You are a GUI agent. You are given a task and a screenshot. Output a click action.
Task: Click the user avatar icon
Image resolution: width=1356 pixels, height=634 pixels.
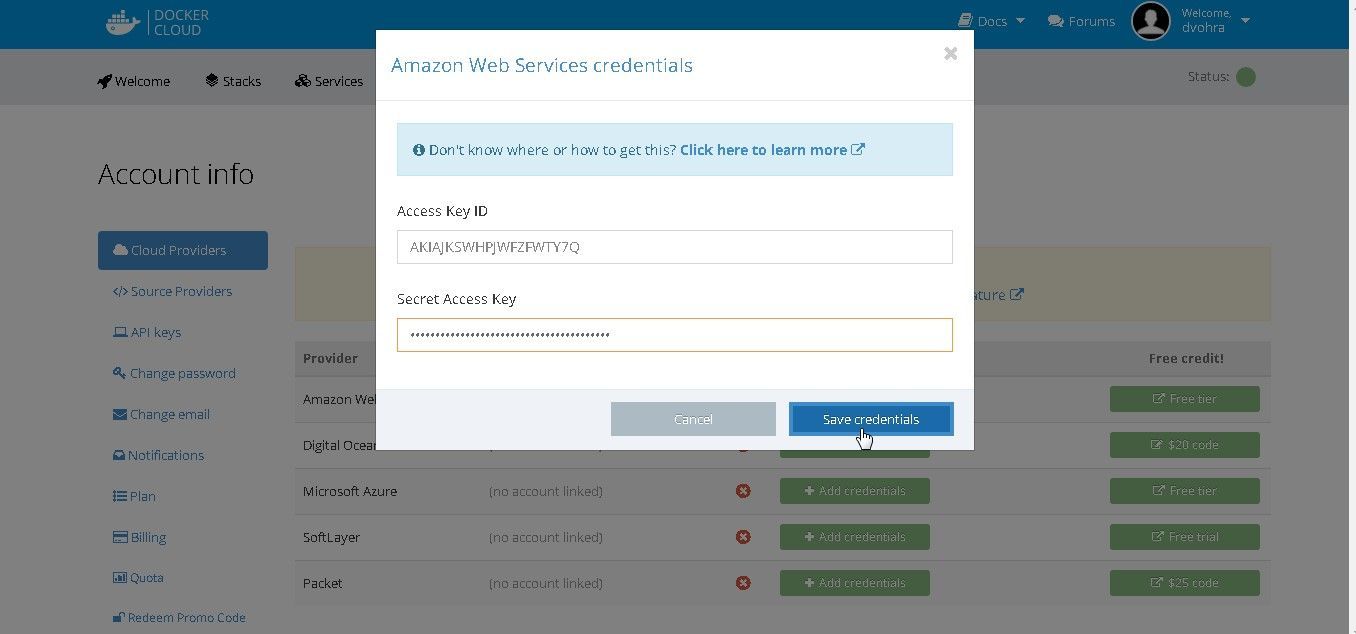click(x=1150, y=21)
